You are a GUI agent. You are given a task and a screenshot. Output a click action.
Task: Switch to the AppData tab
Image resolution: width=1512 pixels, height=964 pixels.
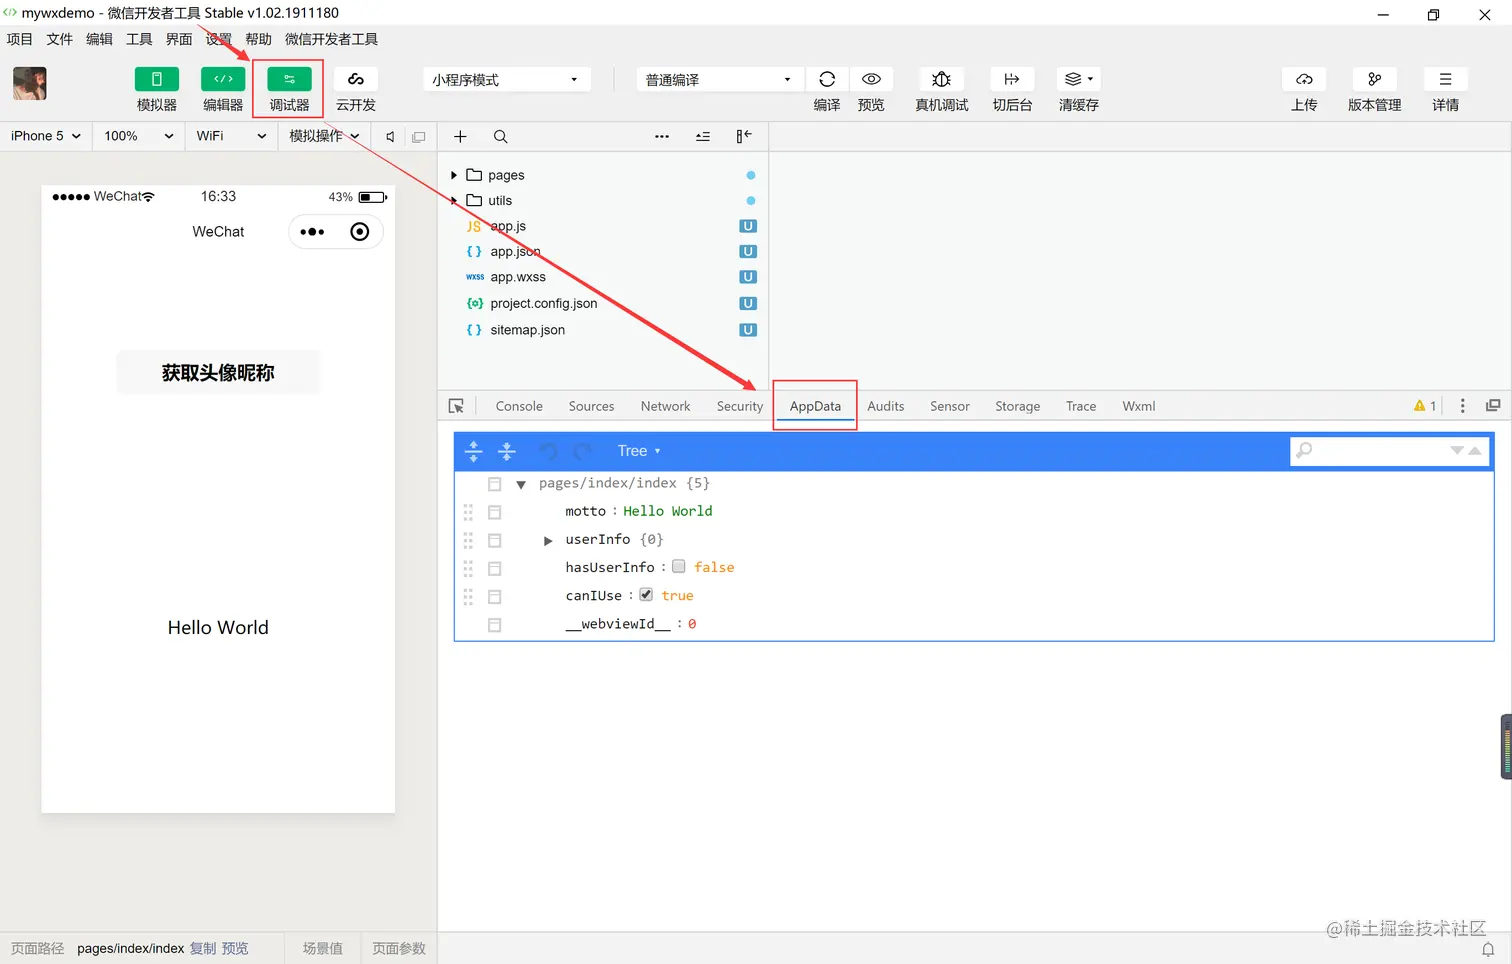pos(815,406)
